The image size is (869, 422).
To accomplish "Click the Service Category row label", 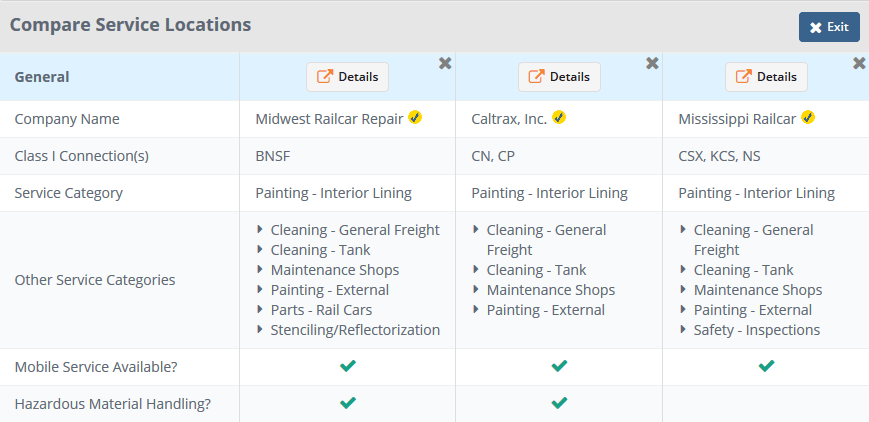I will click(x=69, y=193).
